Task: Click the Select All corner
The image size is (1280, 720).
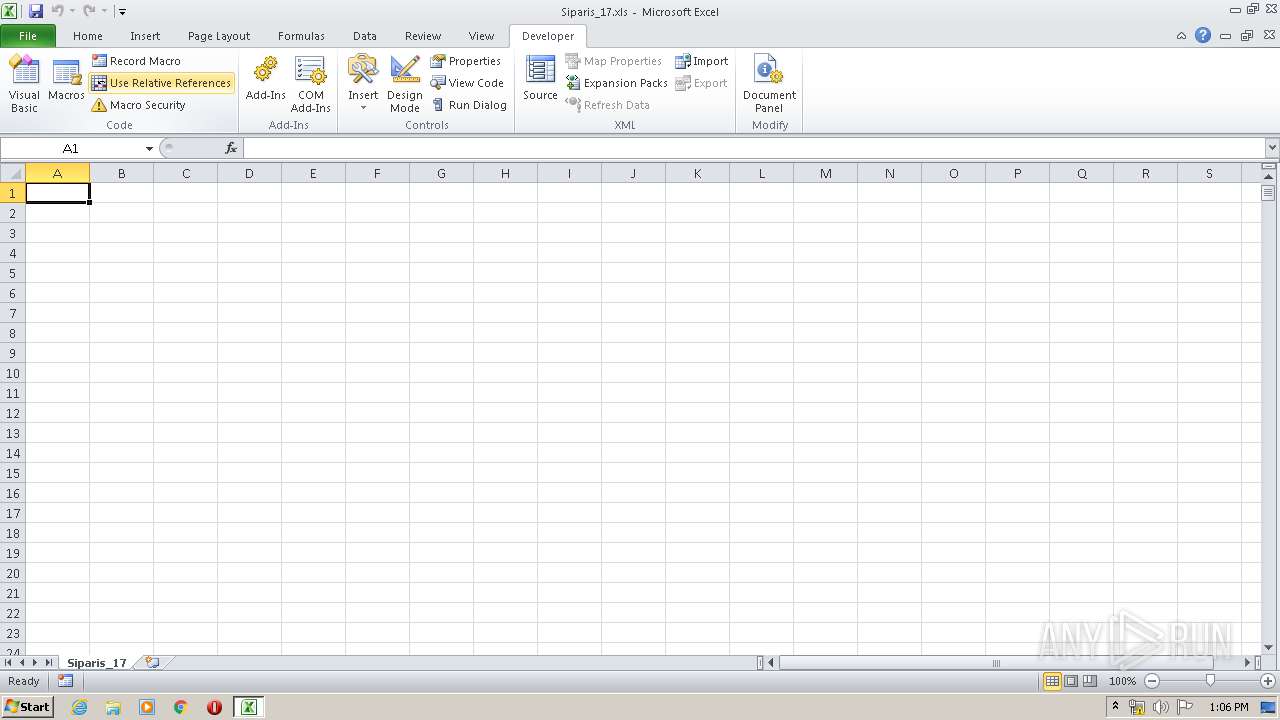Action: pos(13,173)
